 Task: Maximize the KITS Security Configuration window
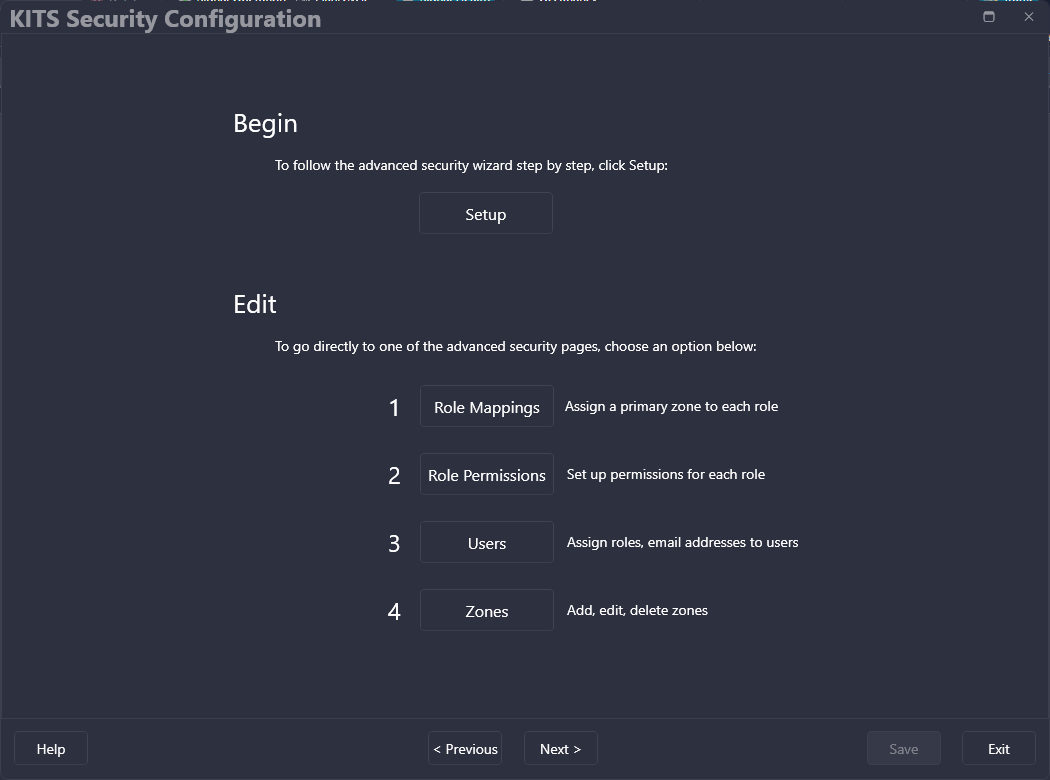coord(989,17)
